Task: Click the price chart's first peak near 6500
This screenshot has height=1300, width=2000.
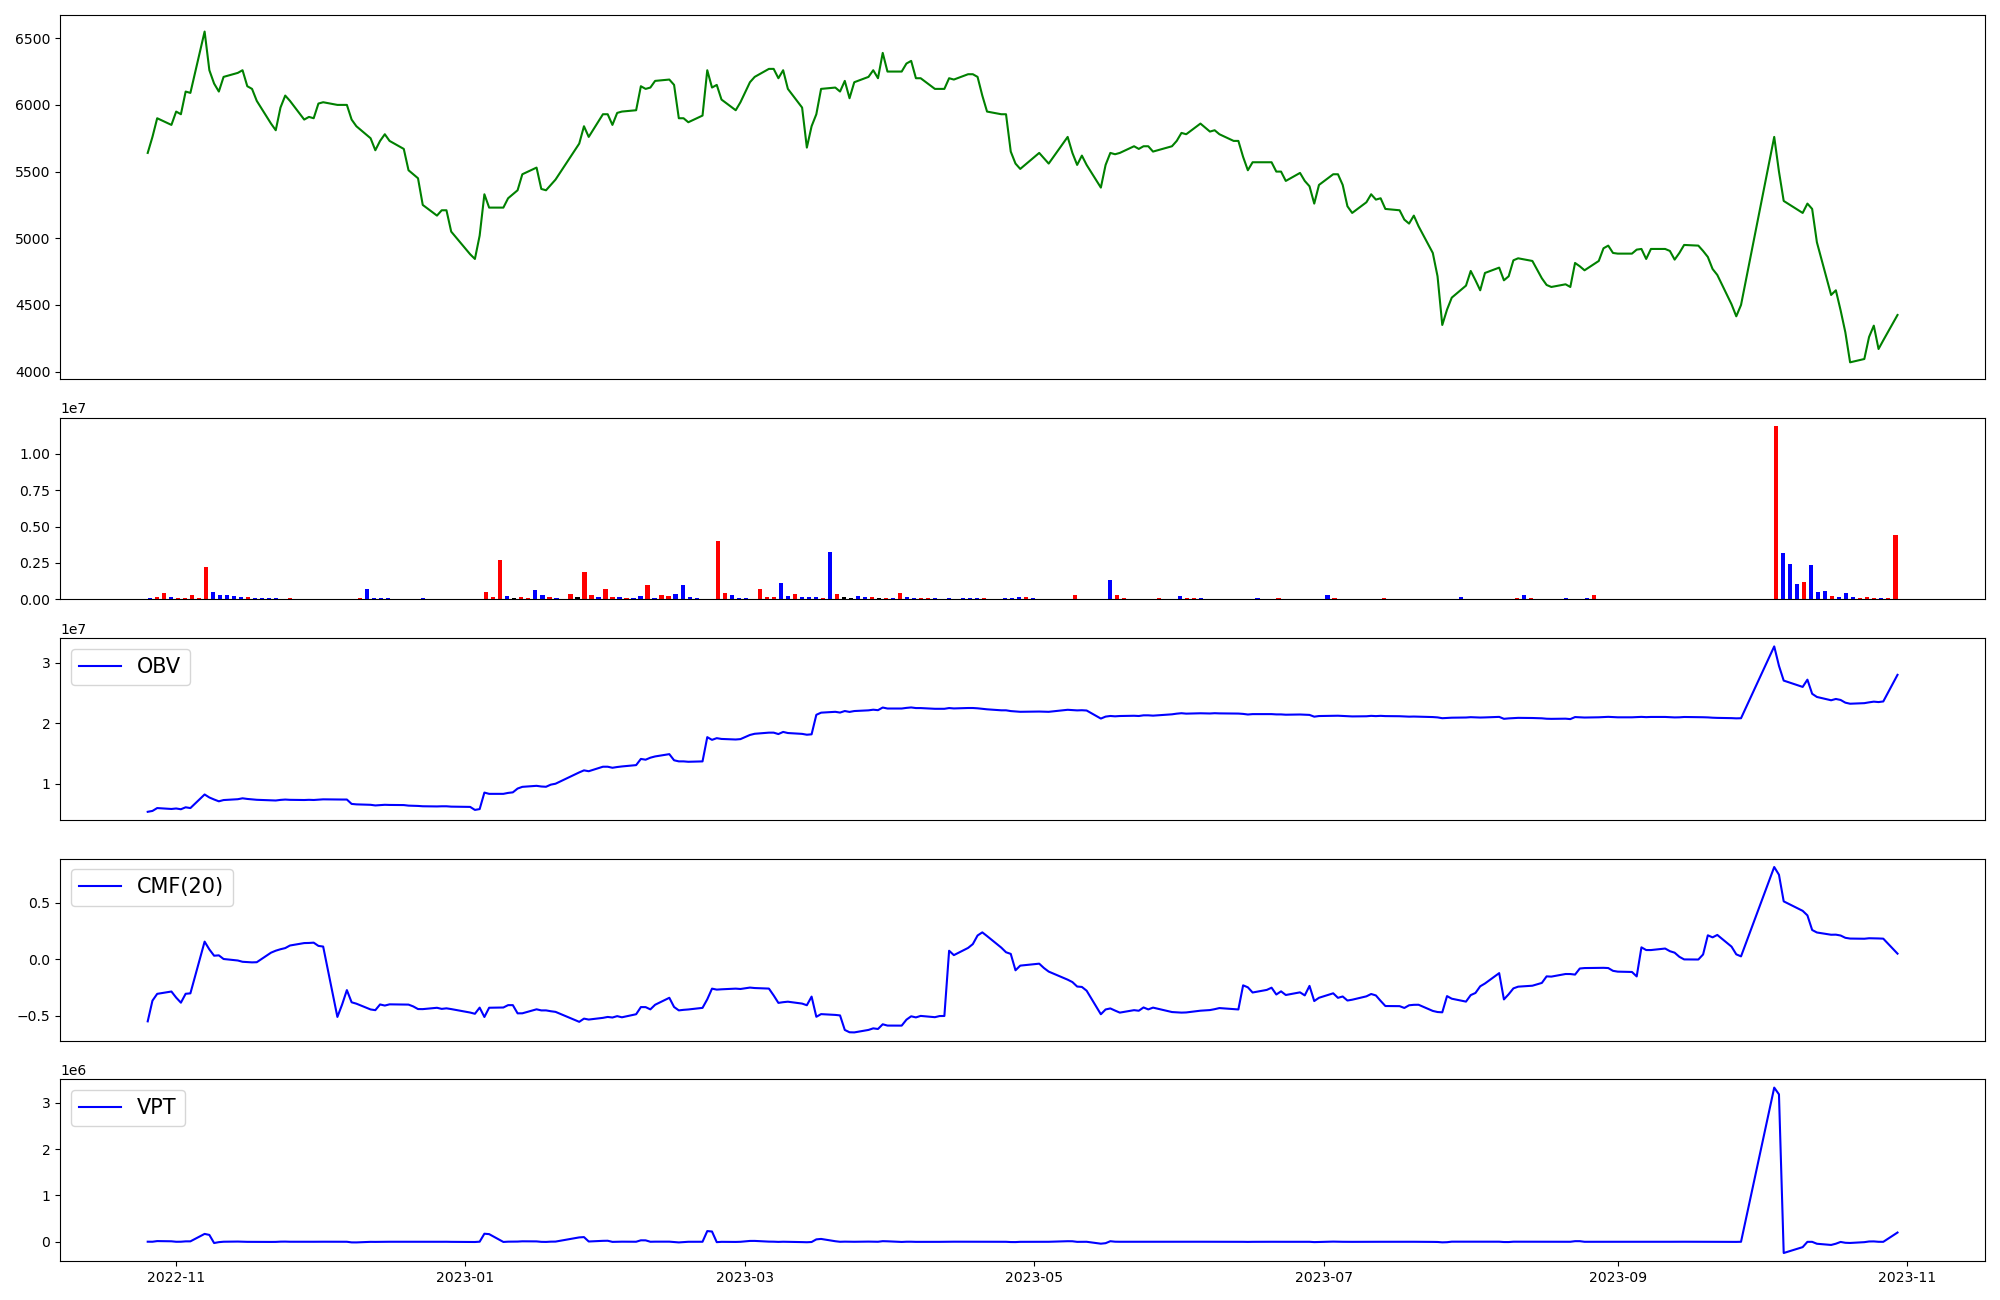Action: point(205,32)
